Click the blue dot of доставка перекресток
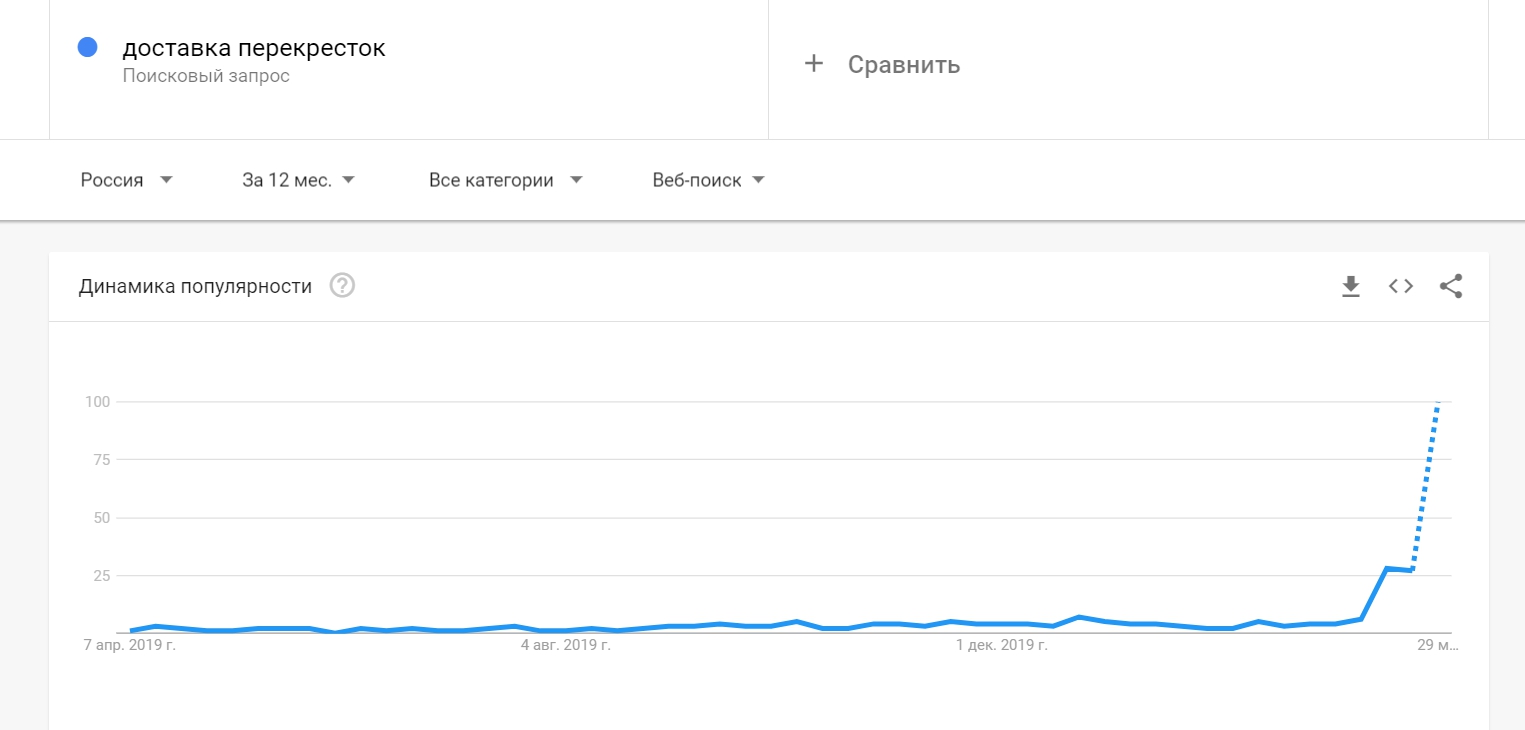The height and width of the screenshot is (730, 1525). click(x=87, y=47)
